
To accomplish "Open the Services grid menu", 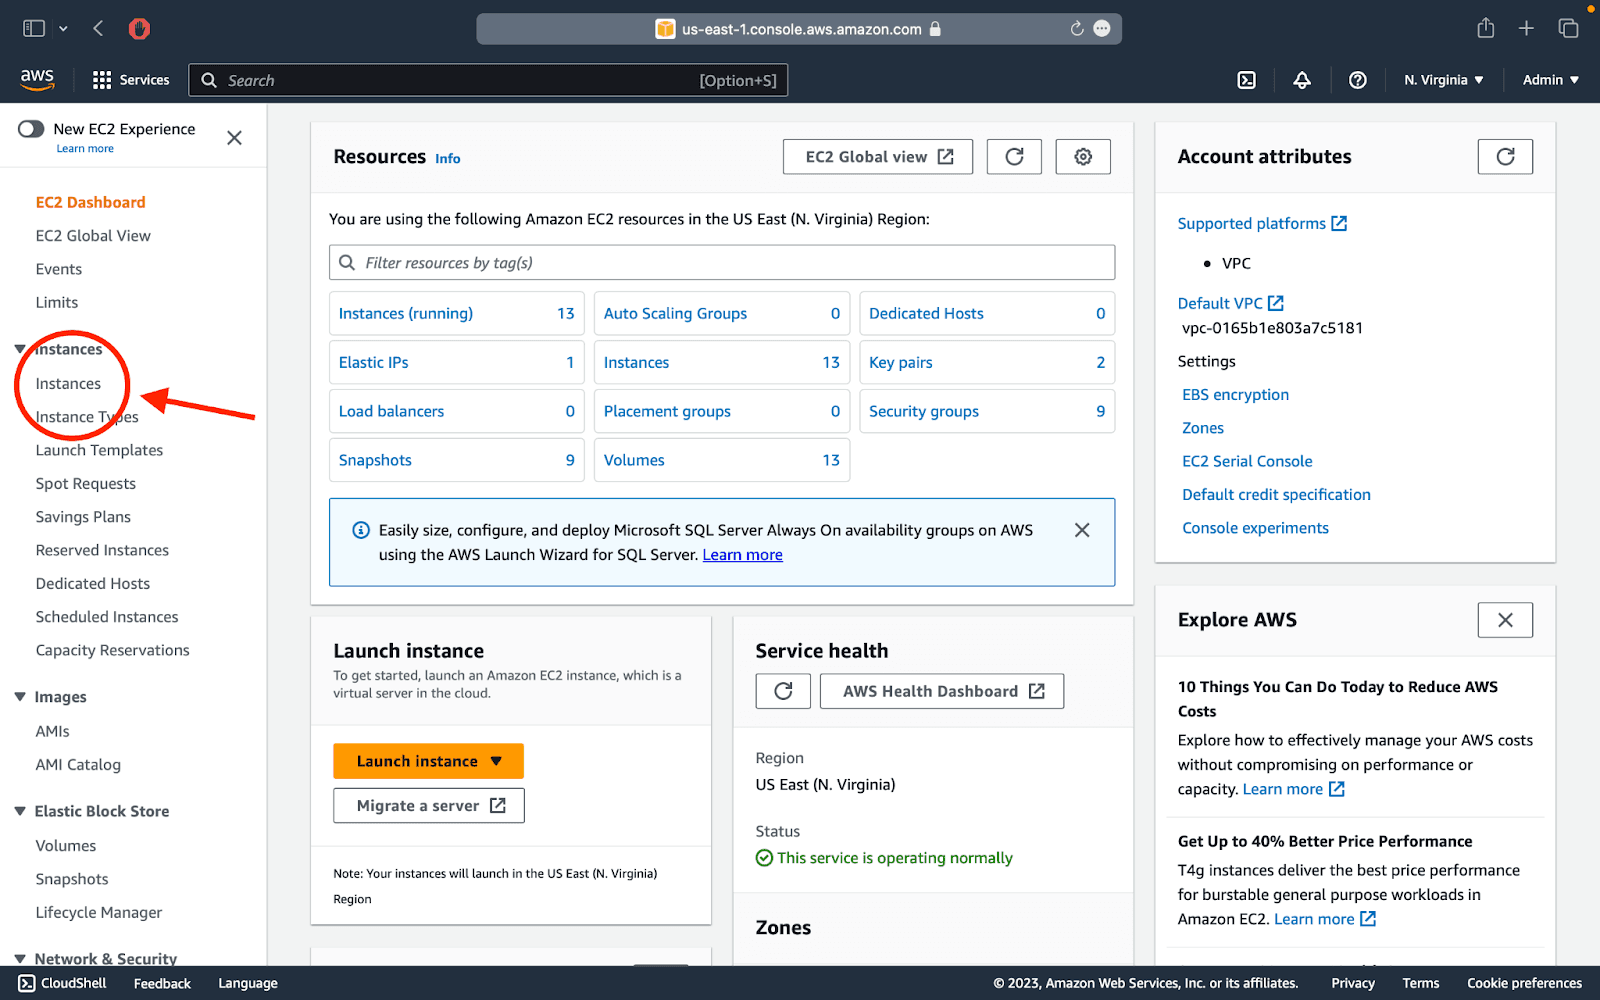I will tap(131, 80).
